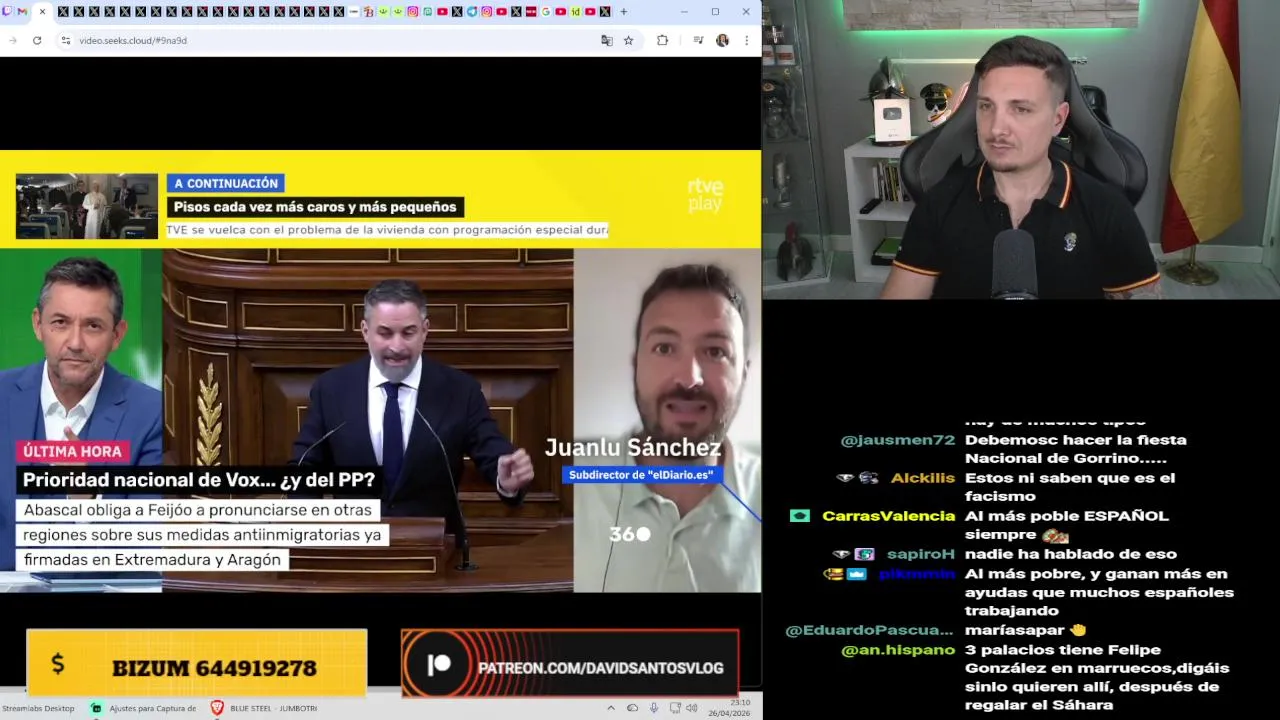Click the 'ÚLTIMA HORA' red label

(72, 451)
